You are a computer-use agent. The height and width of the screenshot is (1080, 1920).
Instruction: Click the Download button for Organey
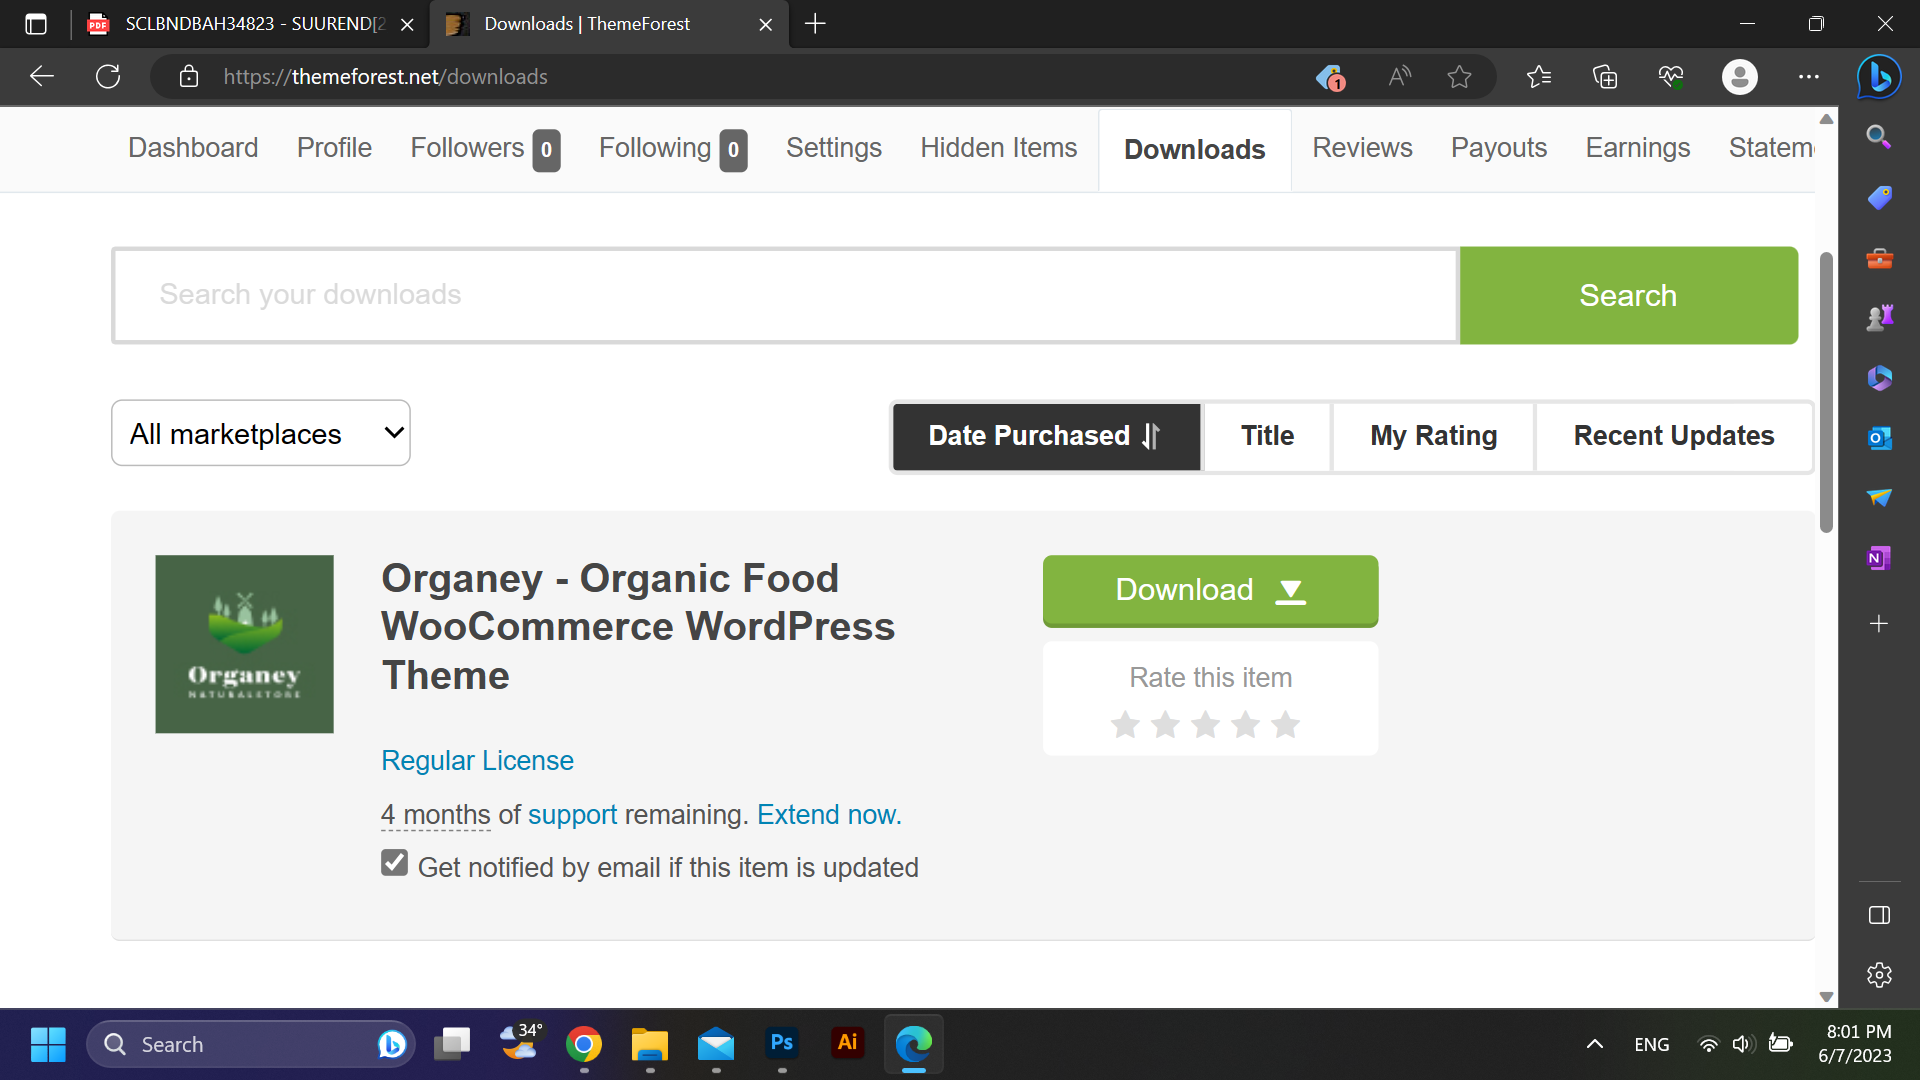pyautogui.click(x=1210, y=590)
